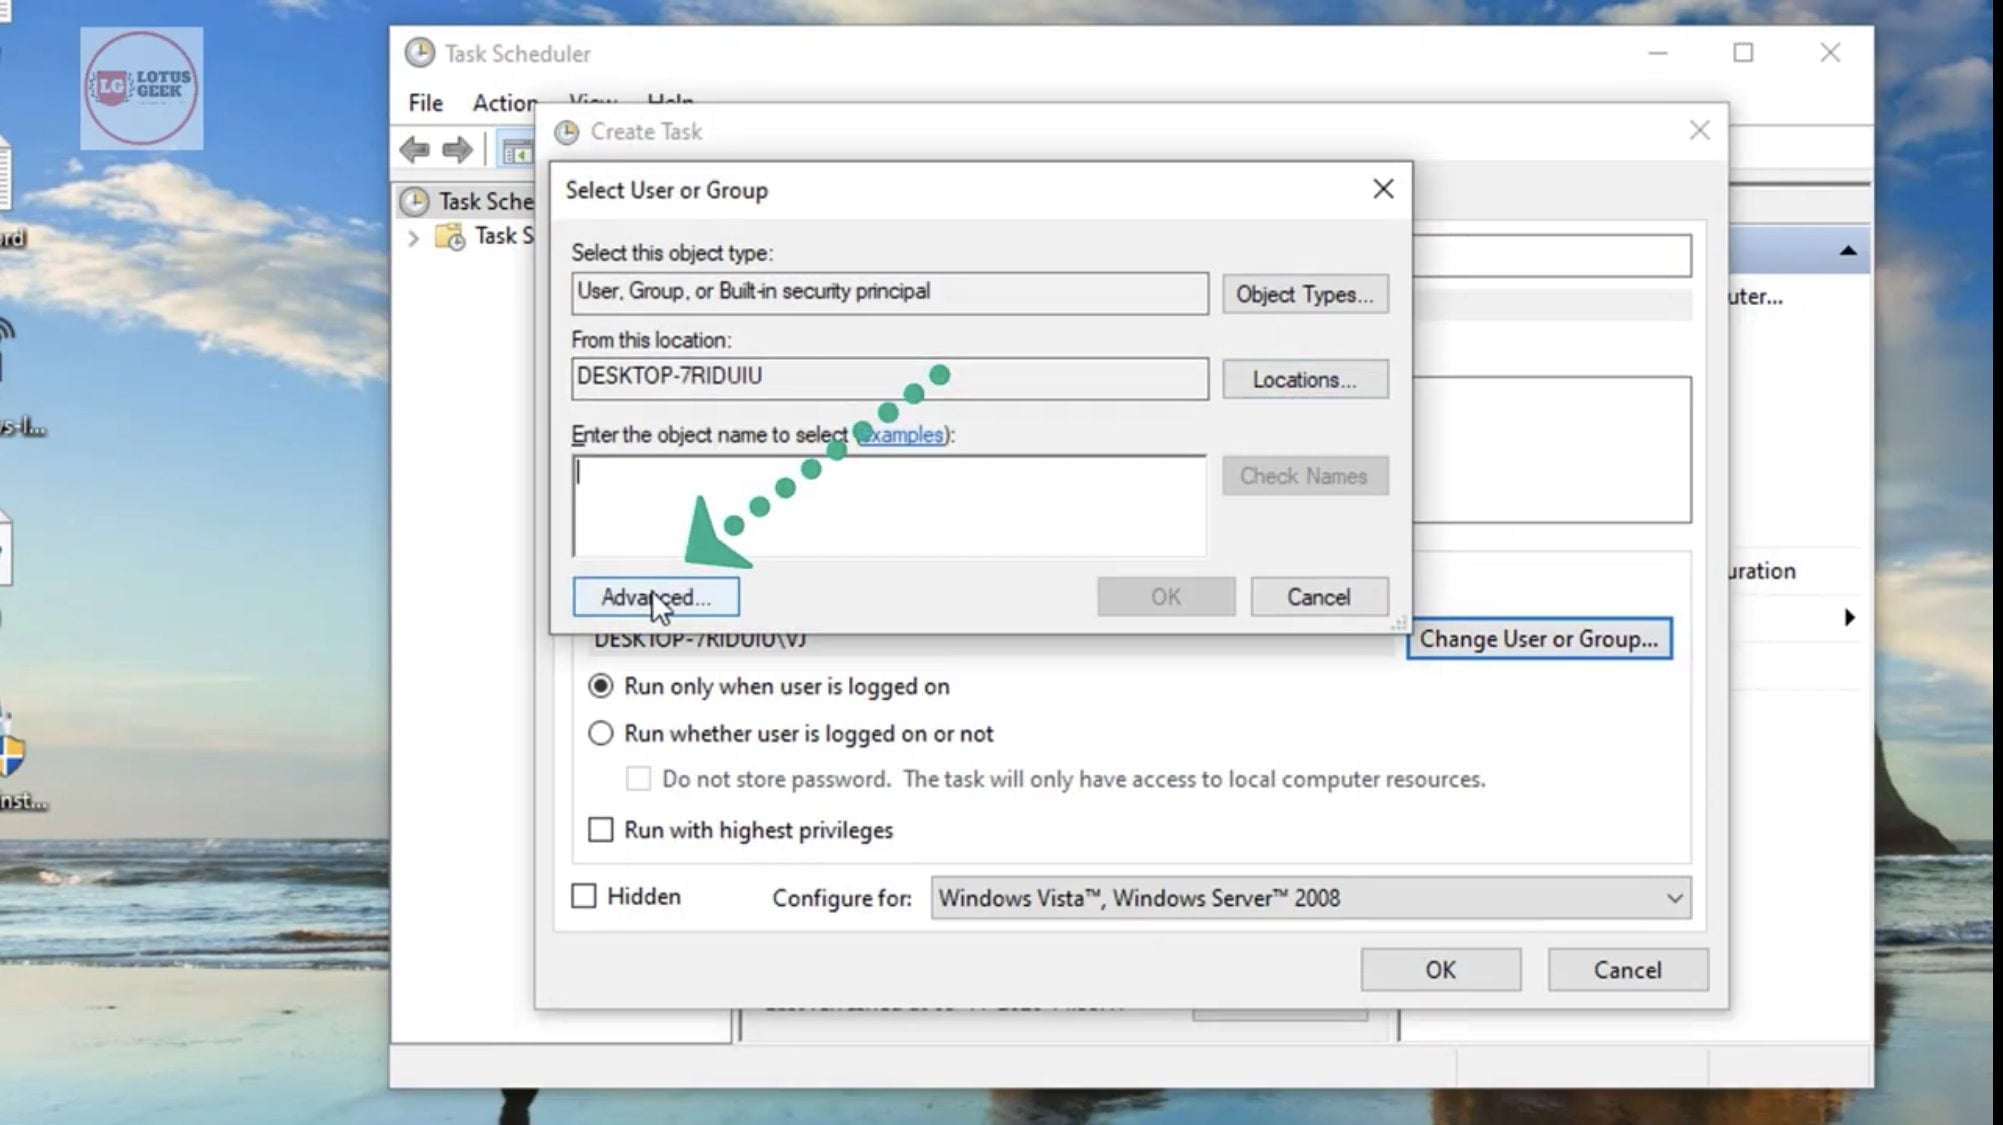
Task: Minimize the Task Scheduler window
Action: [1658, 52]
